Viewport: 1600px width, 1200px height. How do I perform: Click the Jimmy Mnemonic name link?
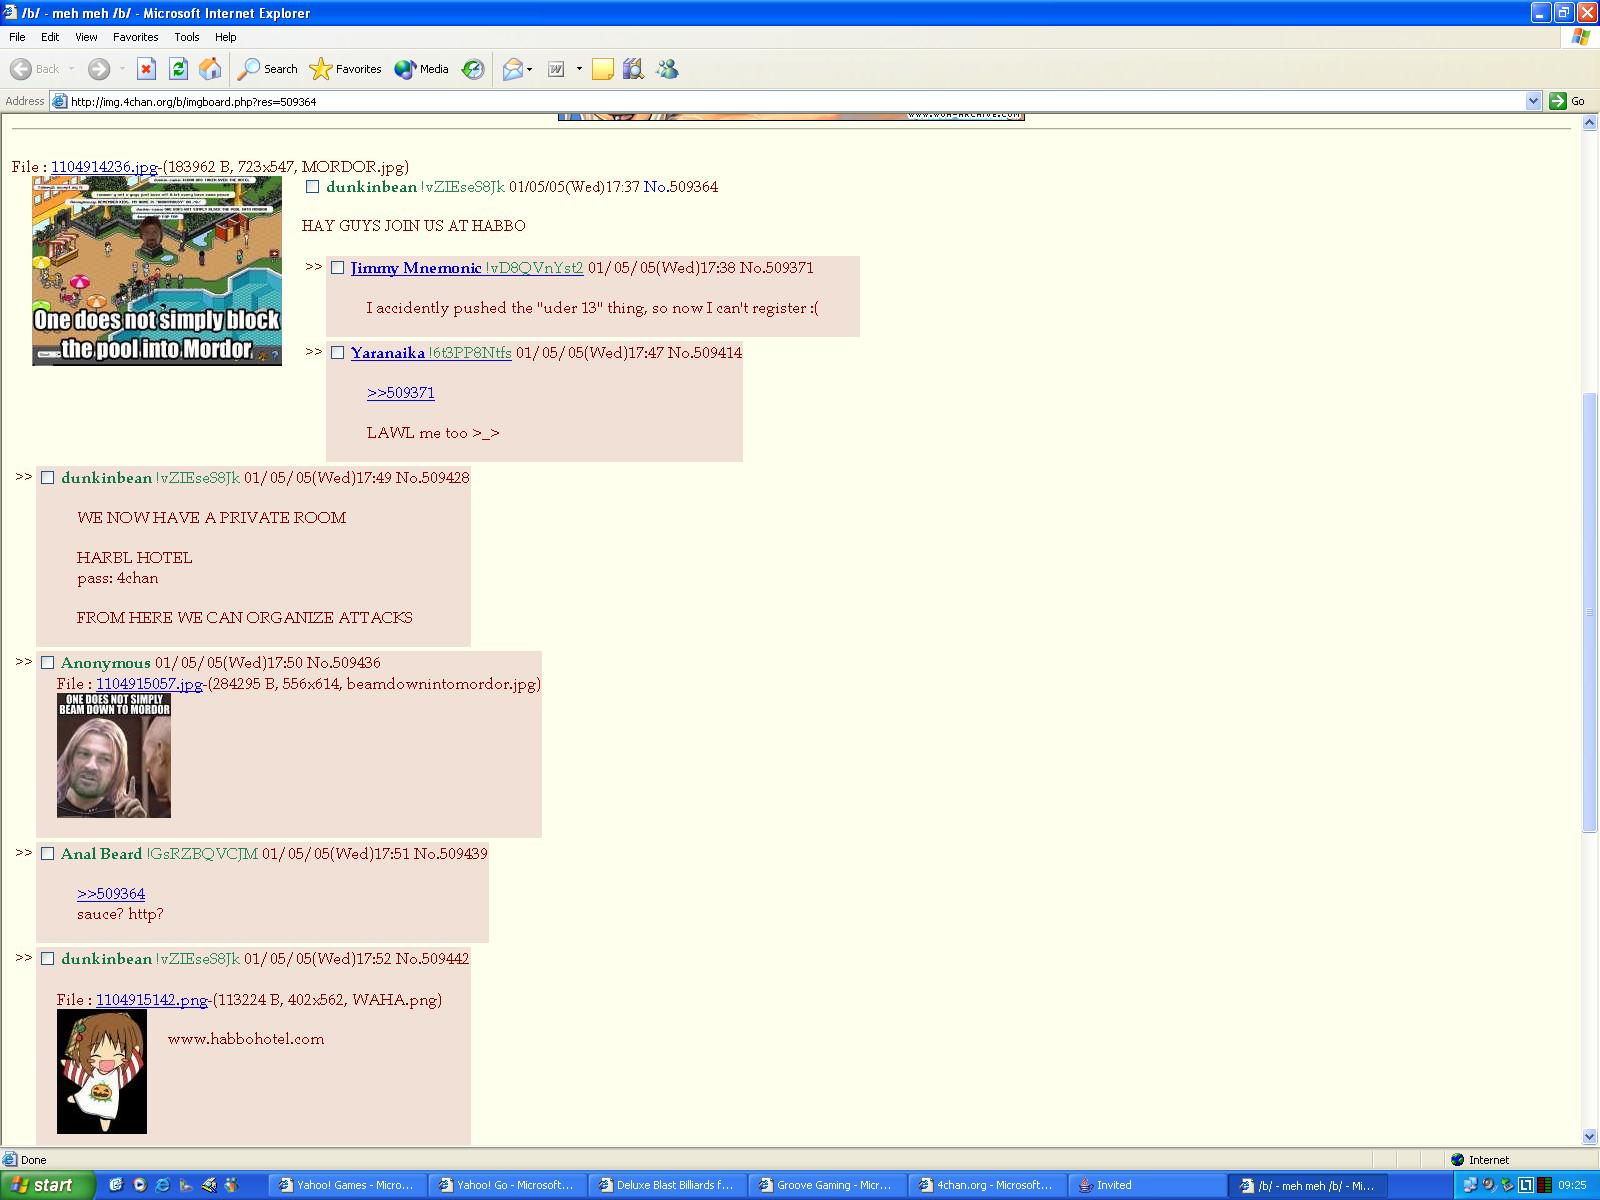416,268
